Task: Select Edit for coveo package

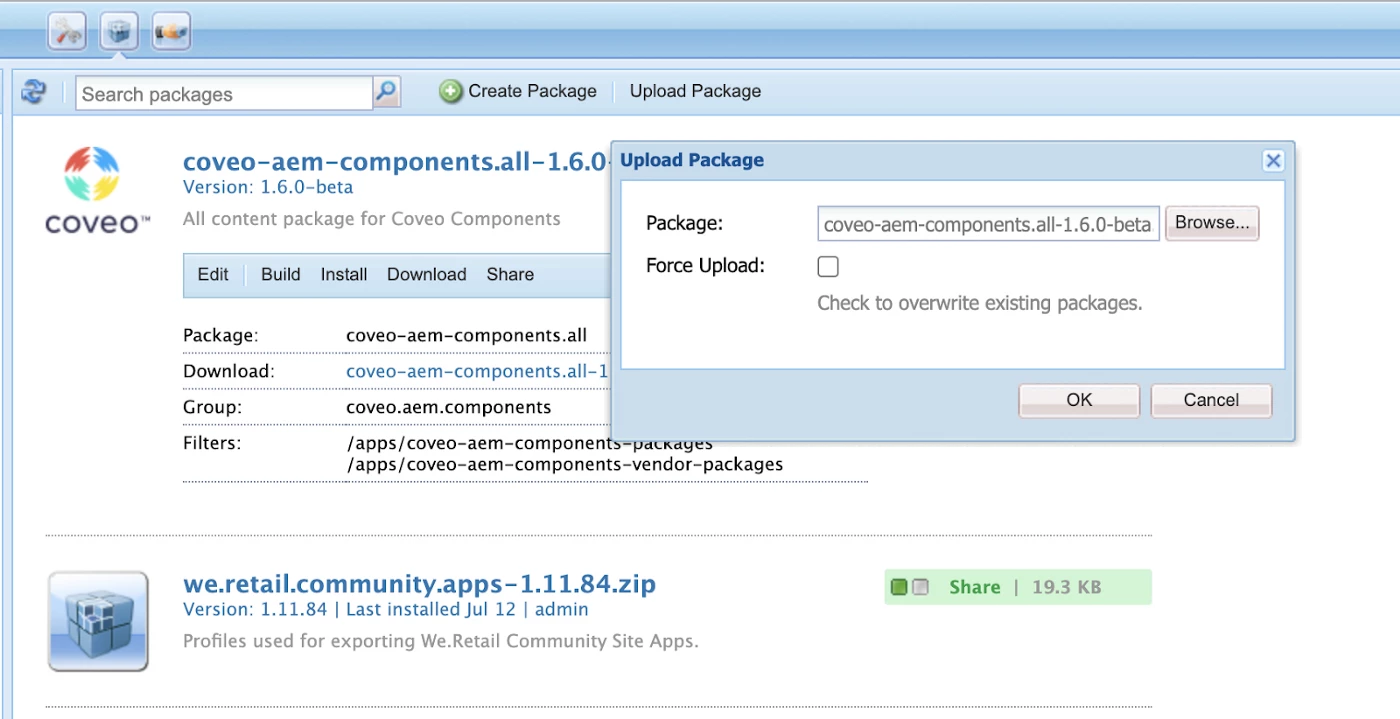Action: click(x=213, y=274)
